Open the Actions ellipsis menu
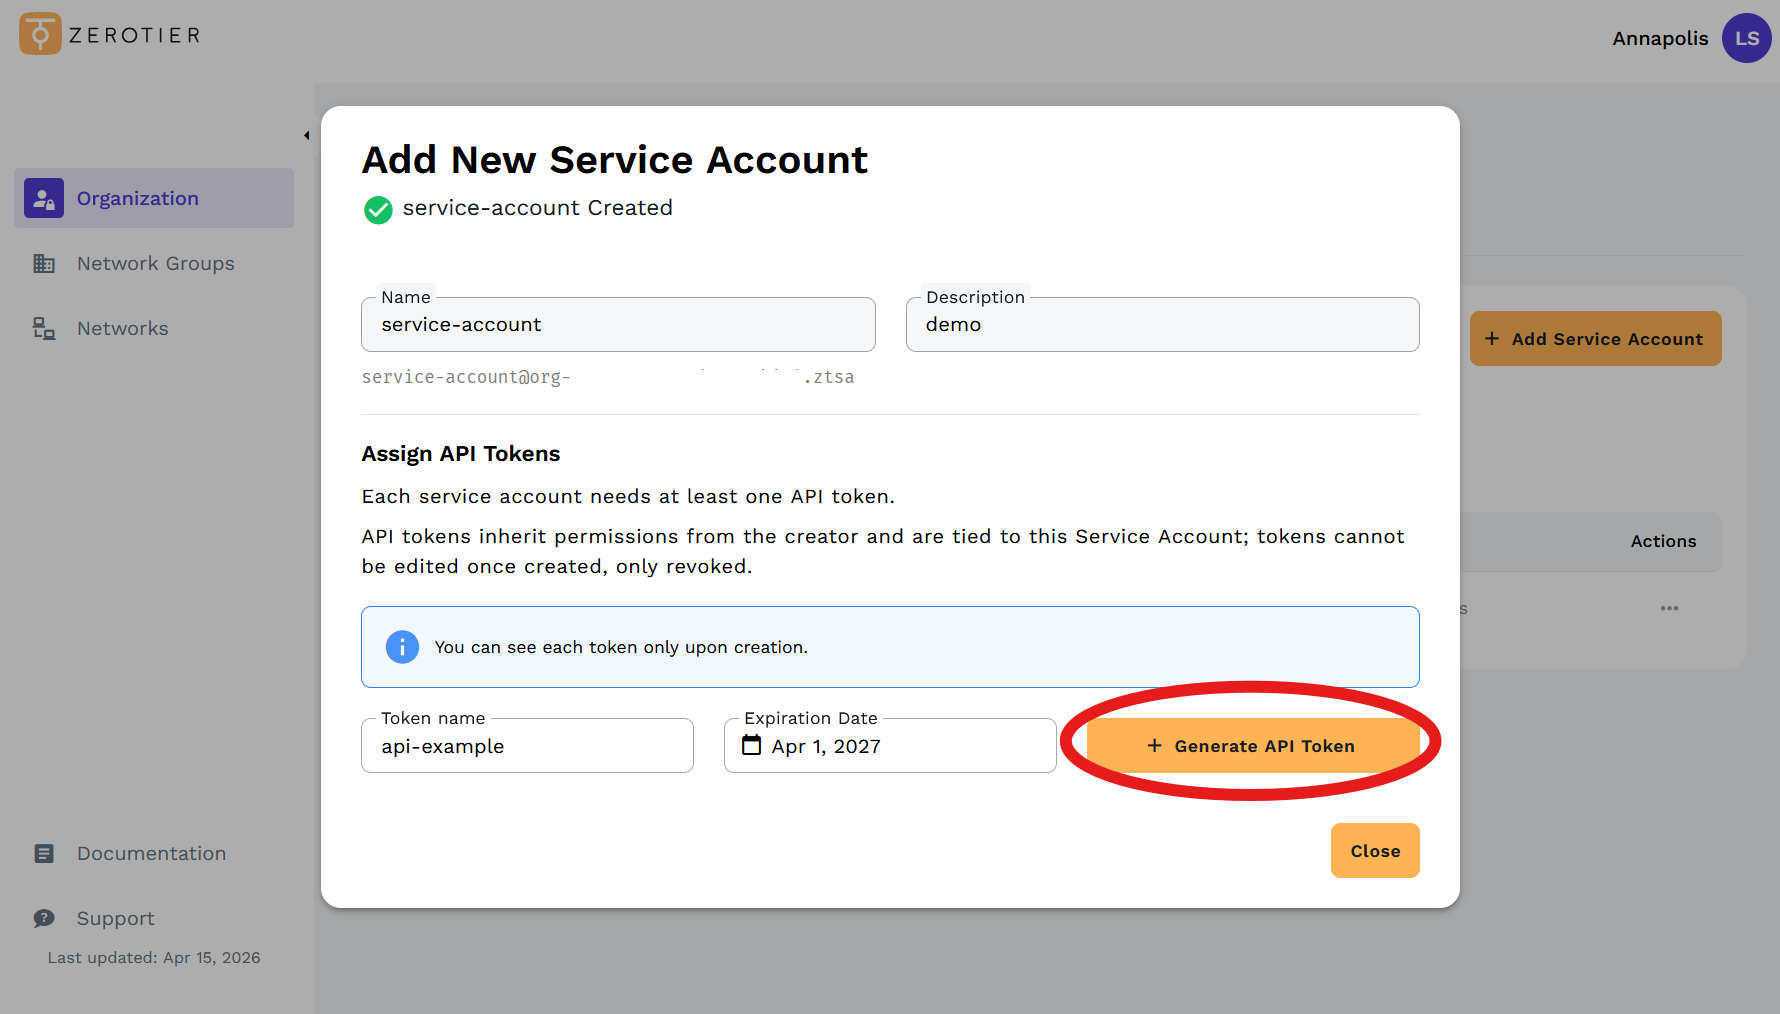The width and height of the screenshot is (1780, 1014). (x=1668, y=608)
